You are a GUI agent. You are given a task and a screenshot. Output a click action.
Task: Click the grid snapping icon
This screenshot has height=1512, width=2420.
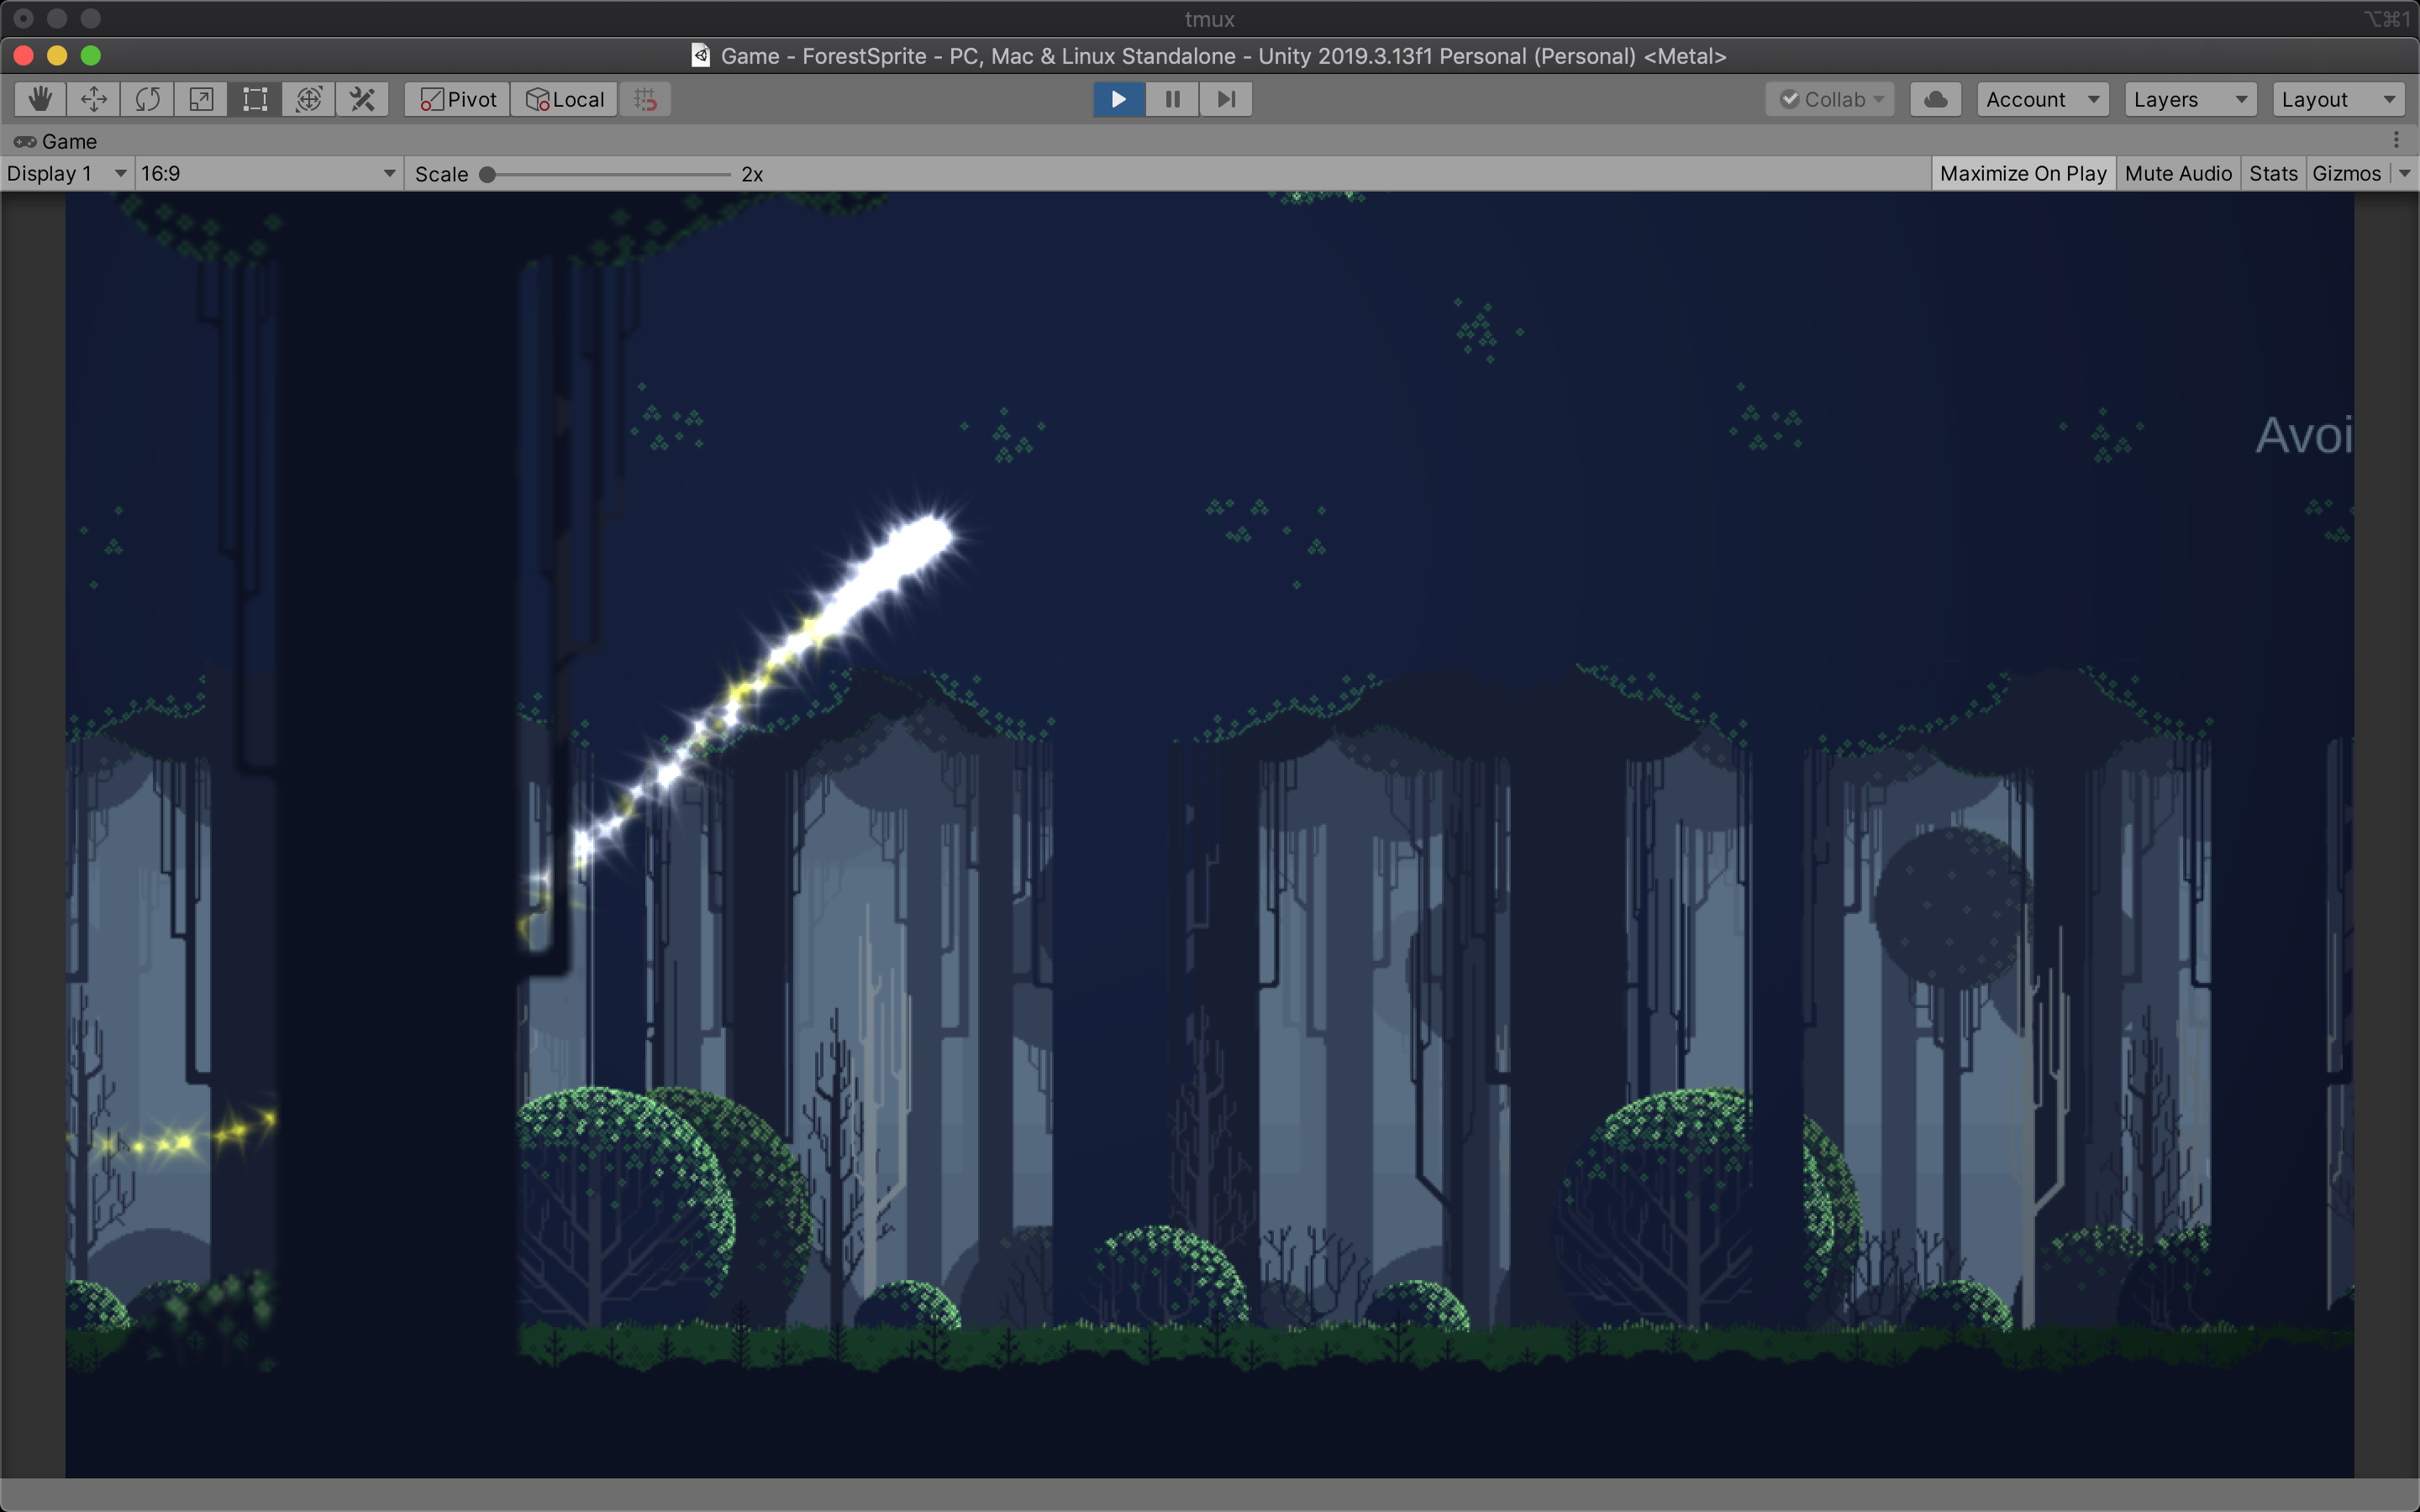coord(645,99)
